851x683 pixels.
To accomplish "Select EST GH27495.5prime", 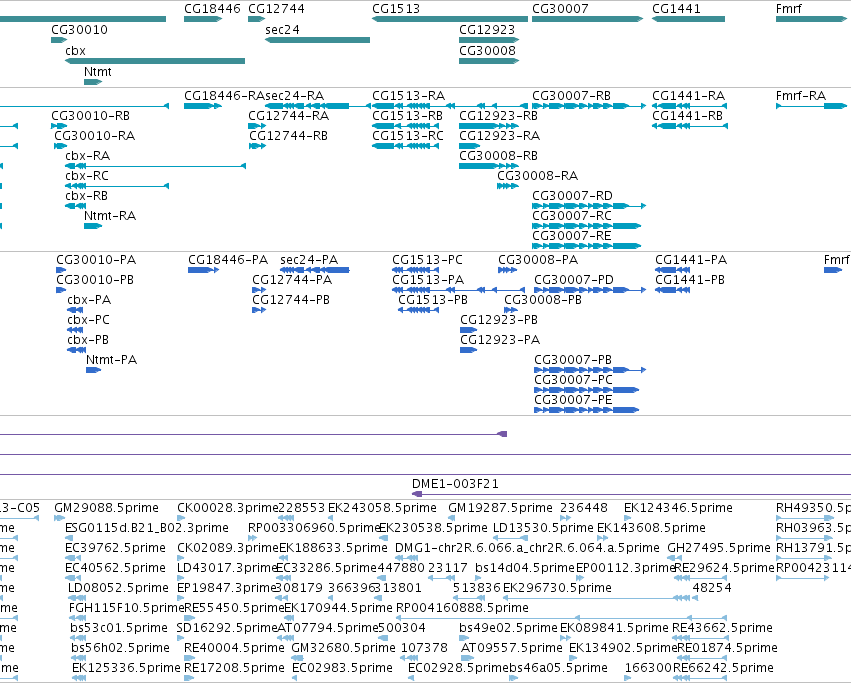I will click(x=719, y=548).
